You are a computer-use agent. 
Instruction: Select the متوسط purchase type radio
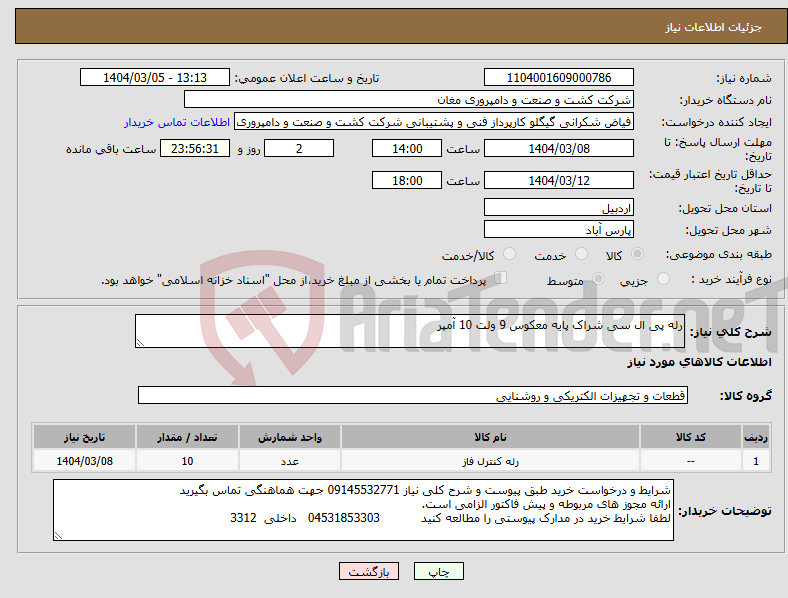click(x=599, y=278)
